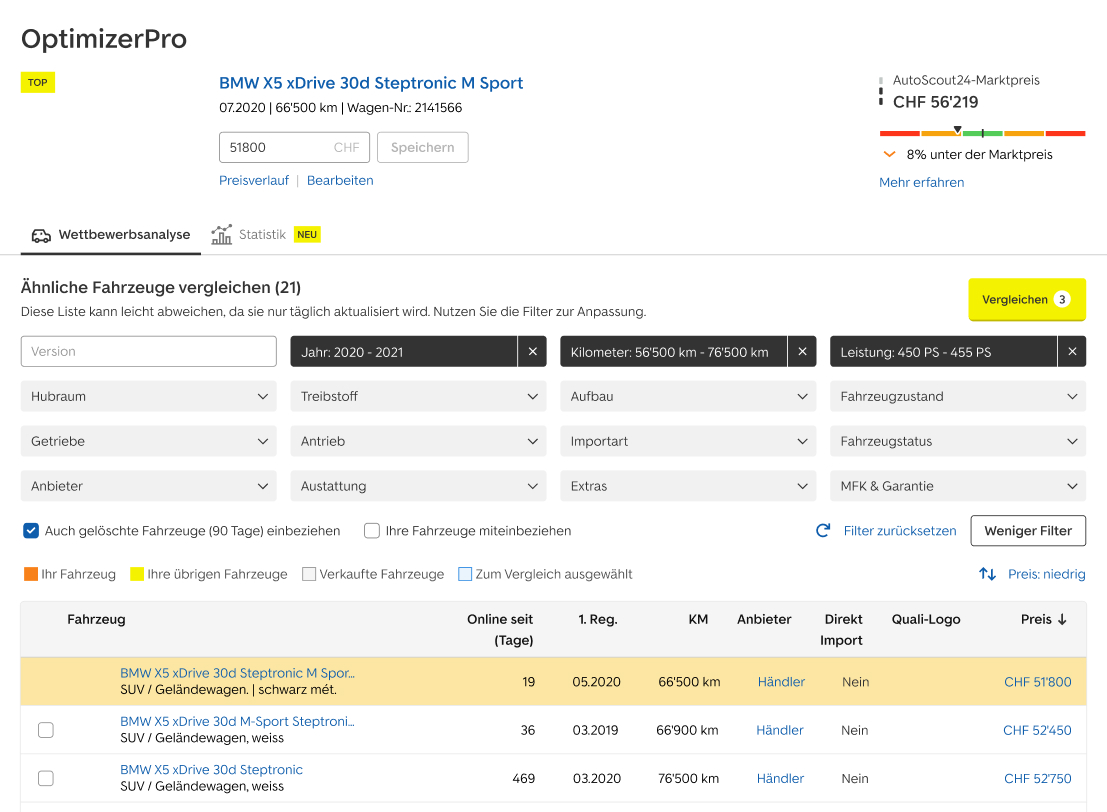
Task: Enable Ihre Fahrzeuge miteinbeziehen checkbox
Action: click(x=372, y=531)
